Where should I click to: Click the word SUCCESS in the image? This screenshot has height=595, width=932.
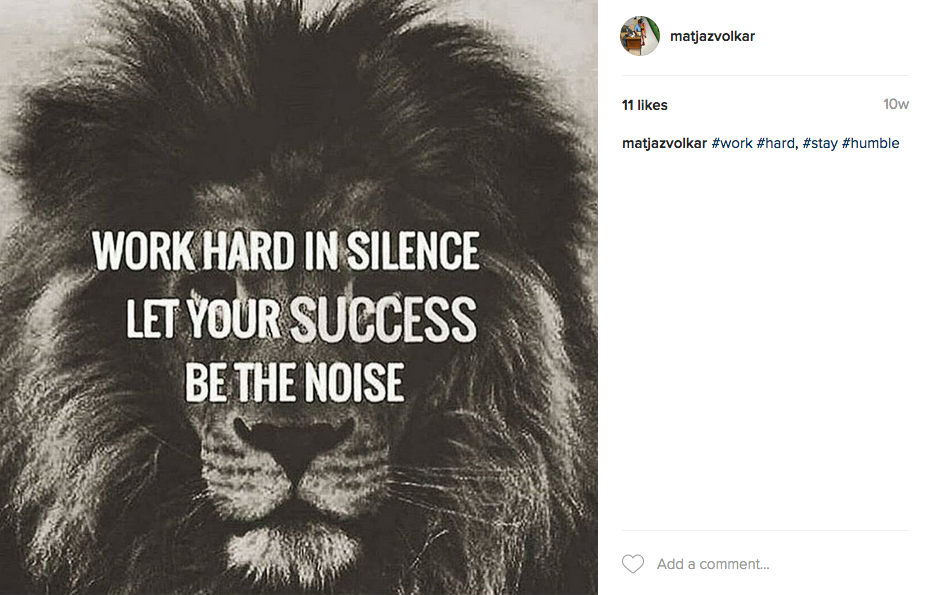tap(383, 320)
